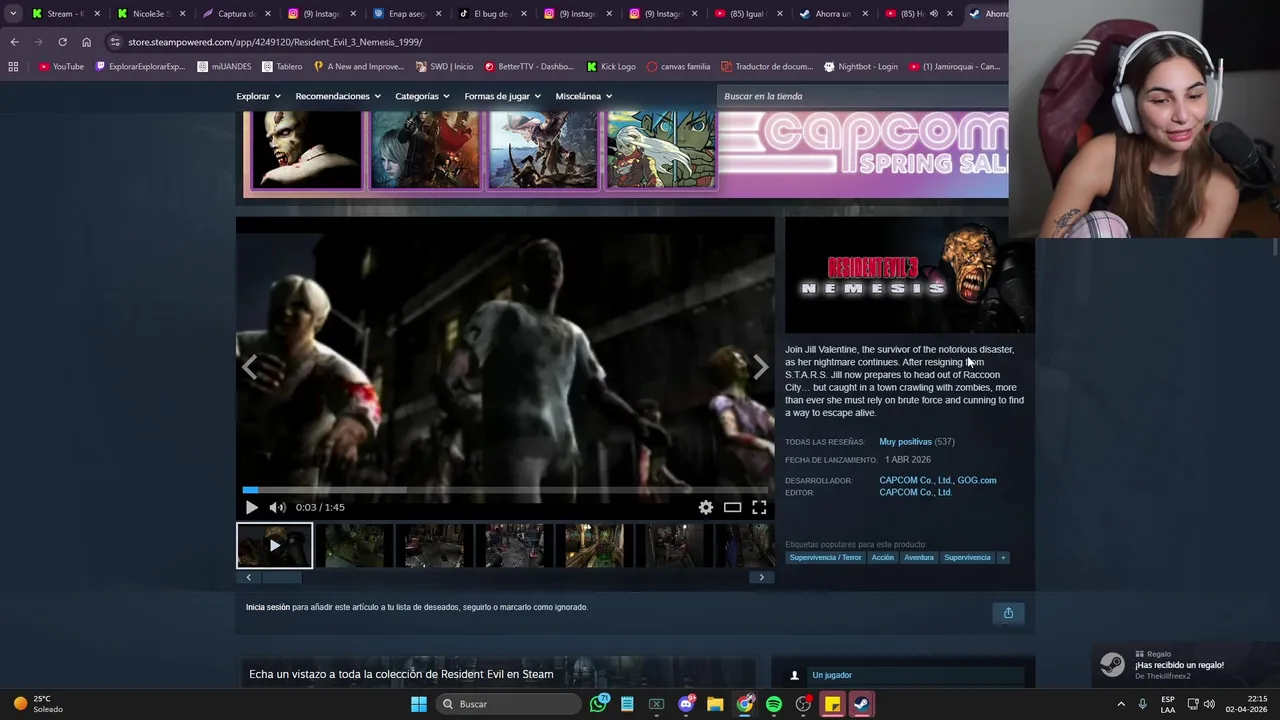Click the Acción tag
This screenshot has width=1280, height=720.
coord(882,557)
